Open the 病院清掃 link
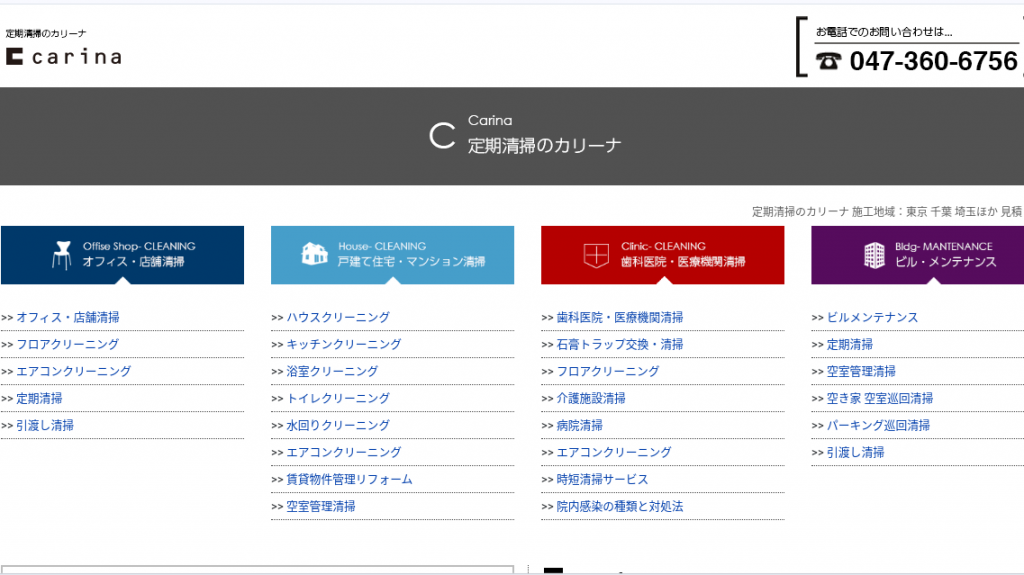The width and height of the screenshot is (1024, 575). [579, 425]
